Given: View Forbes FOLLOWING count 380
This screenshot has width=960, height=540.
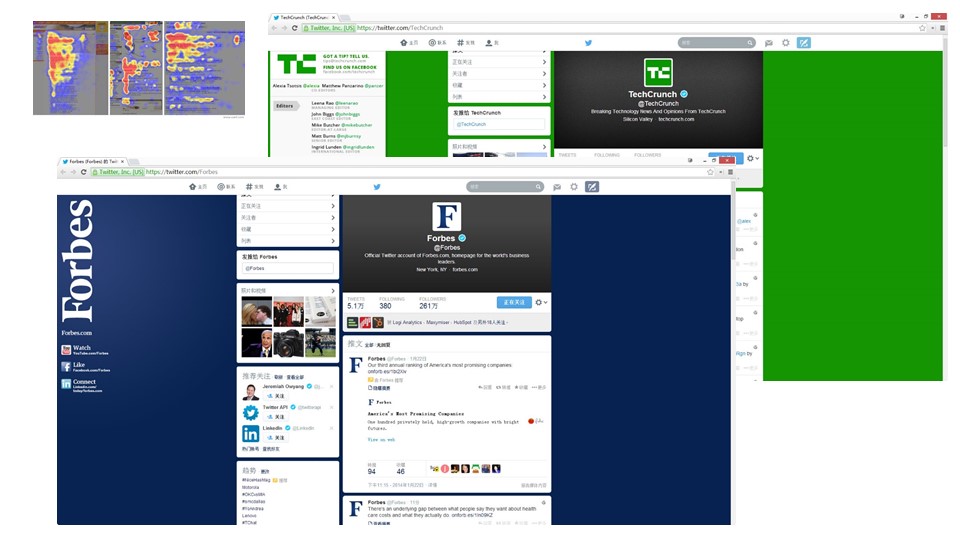Looking at the screenshot, I should point(391,303).
